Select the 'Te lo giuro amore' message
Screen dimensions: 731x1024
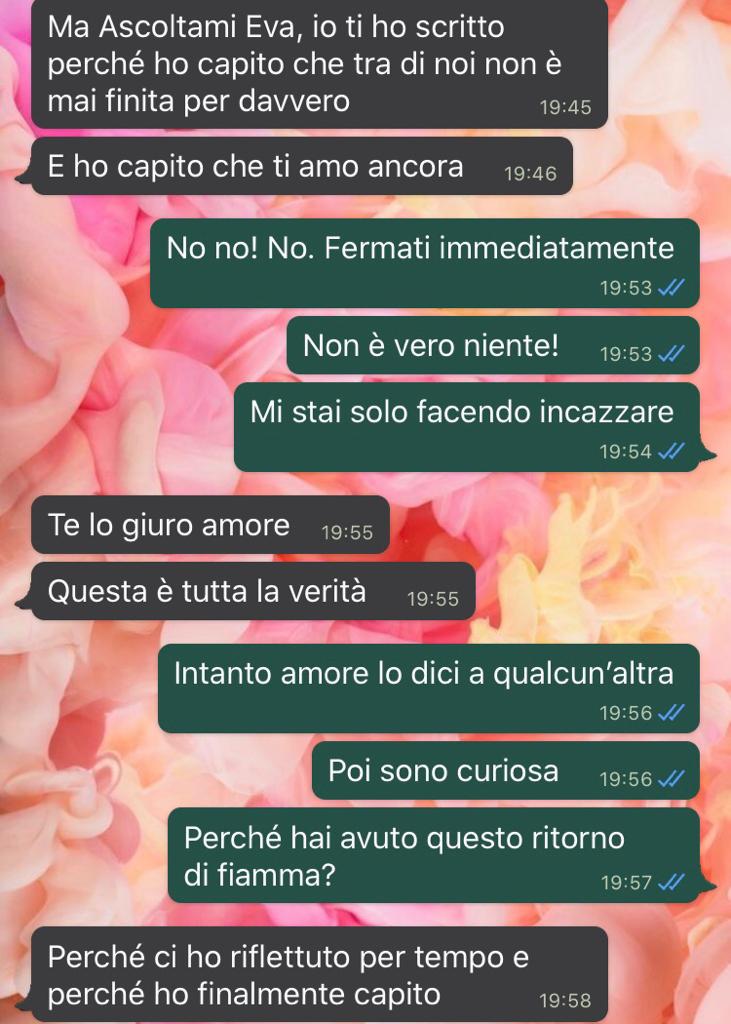click(x=210, y=525)
